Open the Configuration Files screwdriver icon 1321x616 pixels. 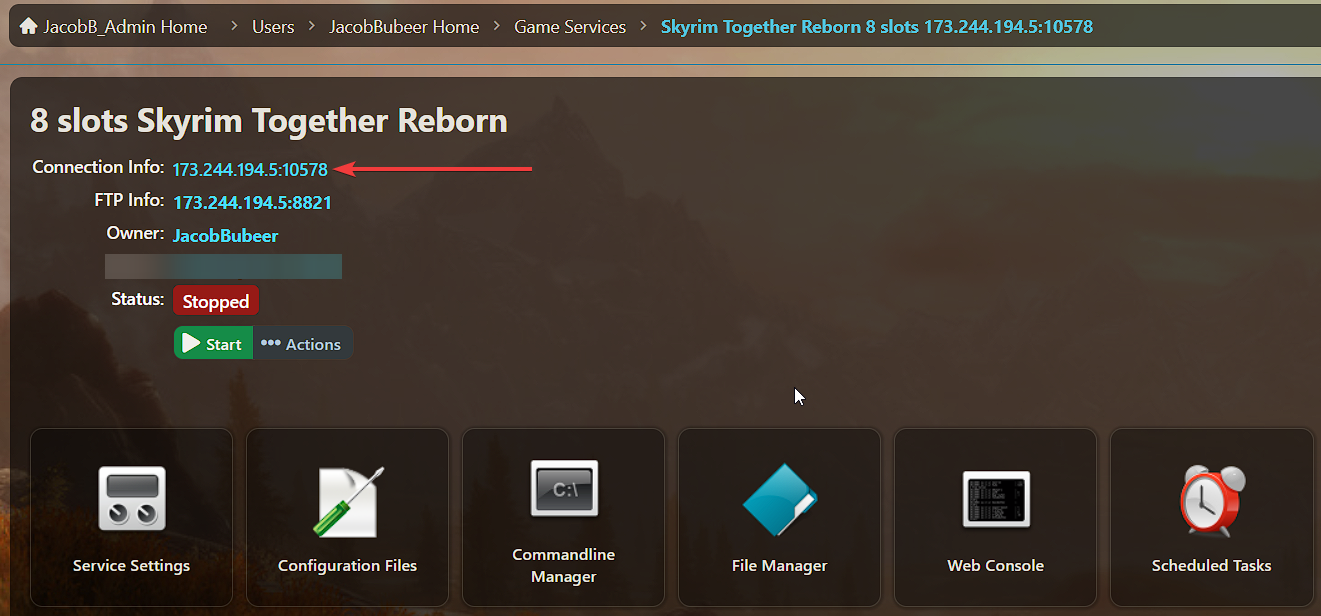[x=347, y=500]
